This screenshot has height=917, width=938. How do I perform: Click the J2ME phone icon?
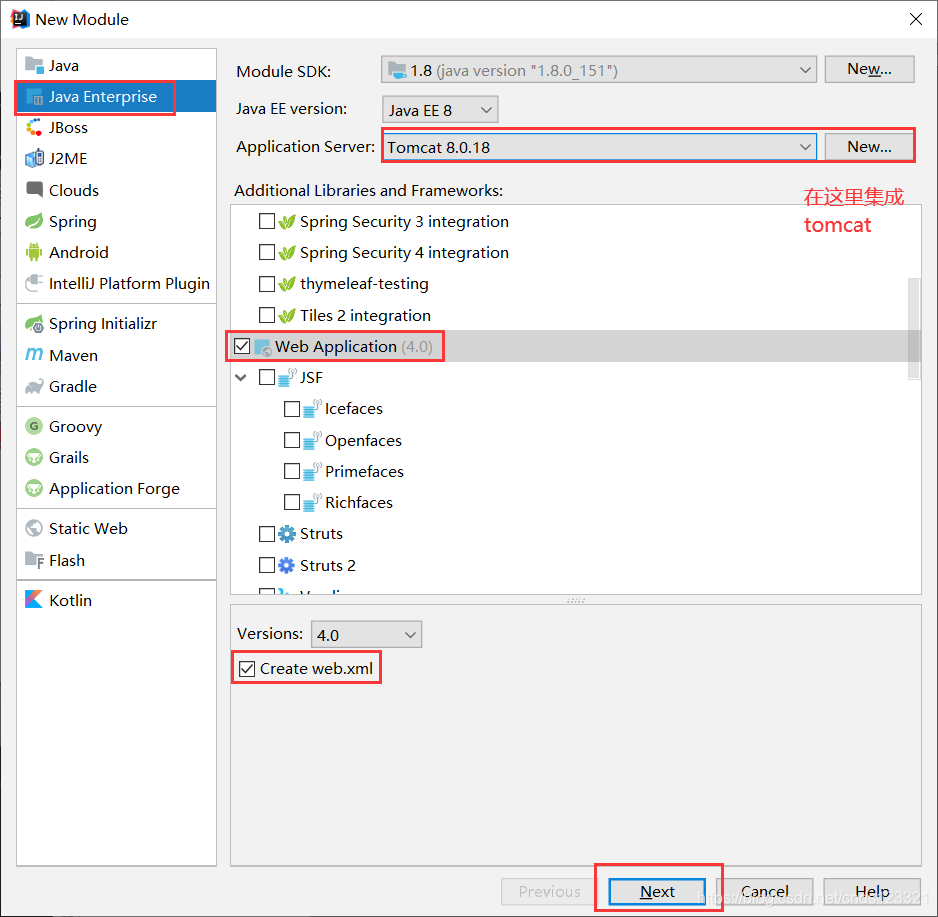tap(34, 159)
